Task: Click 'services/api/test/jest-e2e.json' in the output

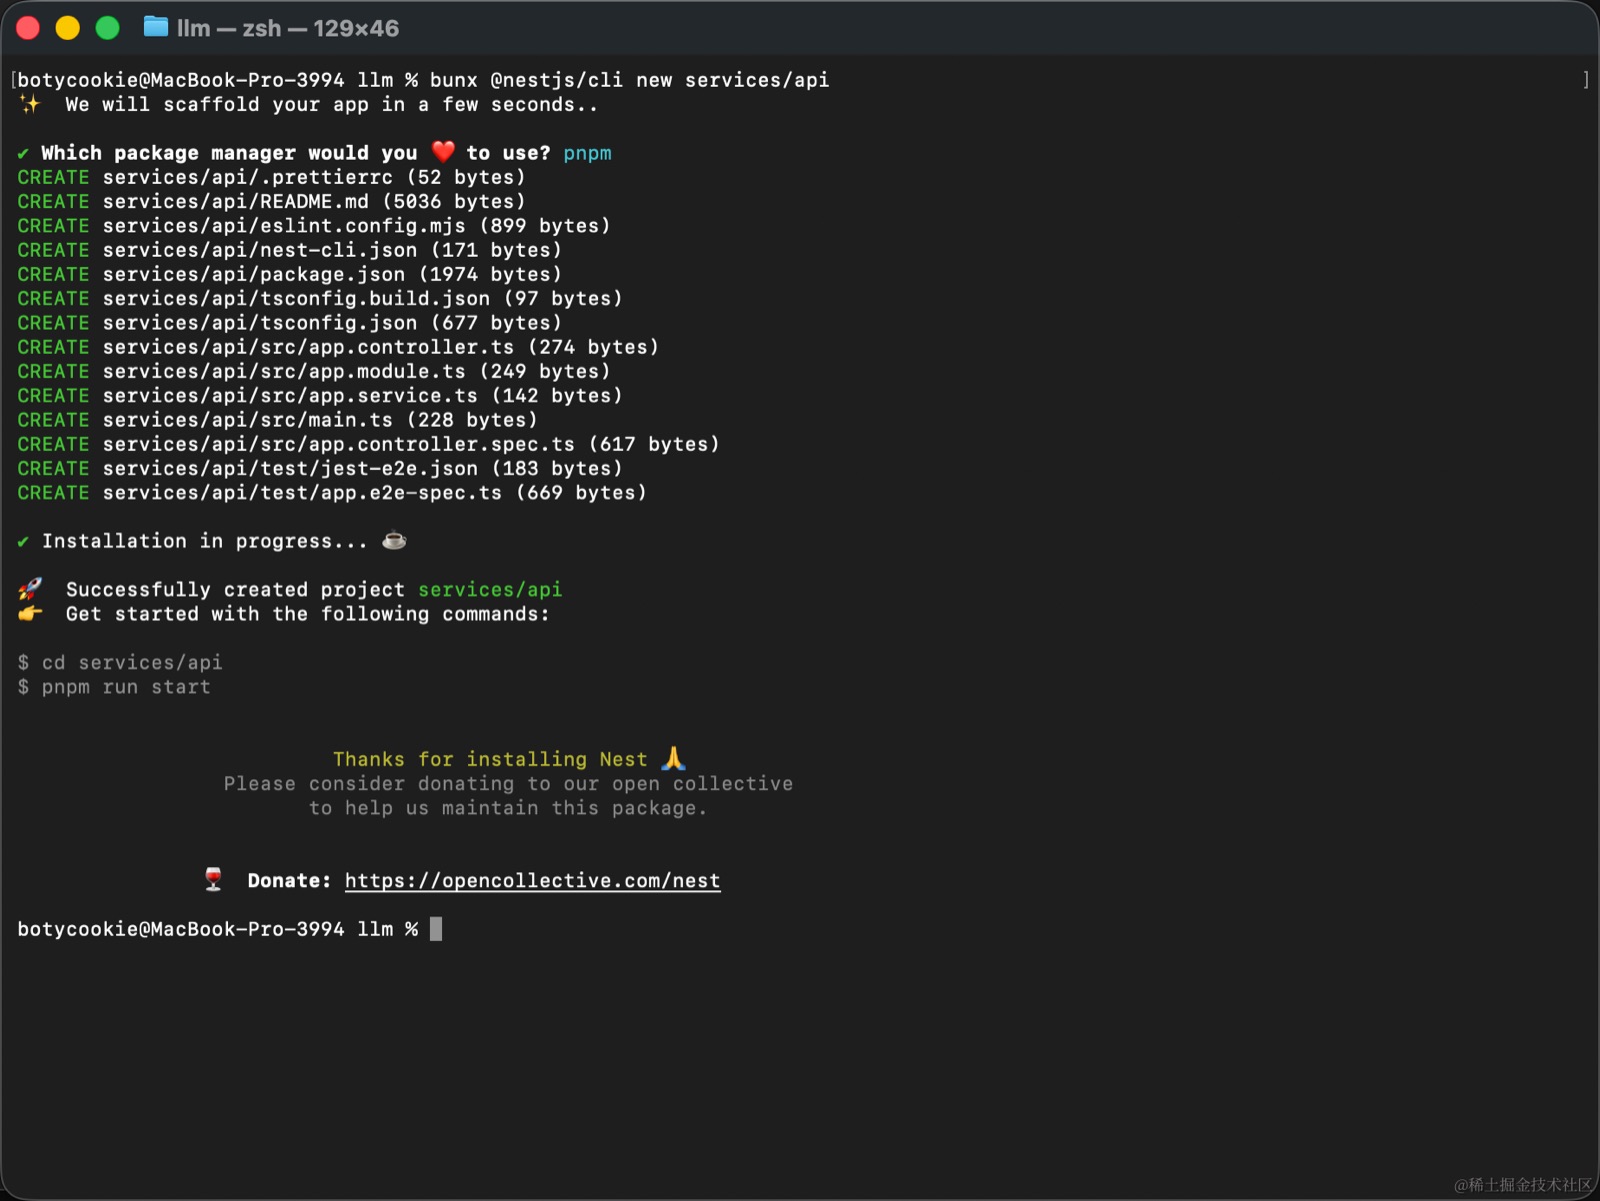Action: (290, 468)
